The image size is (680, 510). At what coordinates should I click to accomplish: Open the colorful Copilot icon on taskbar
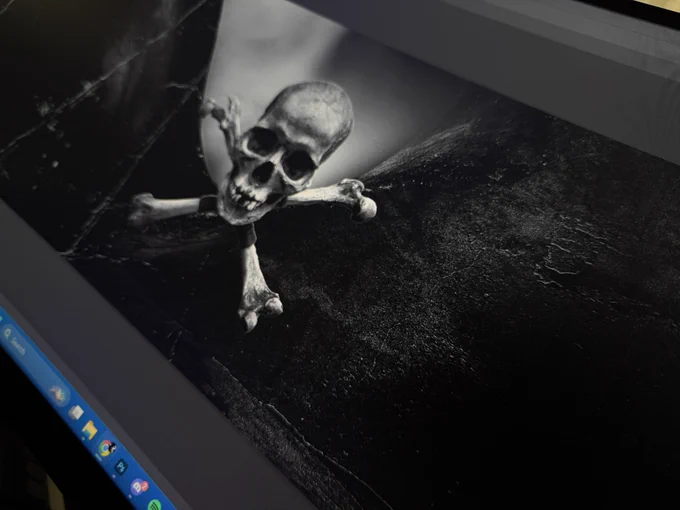58,394
